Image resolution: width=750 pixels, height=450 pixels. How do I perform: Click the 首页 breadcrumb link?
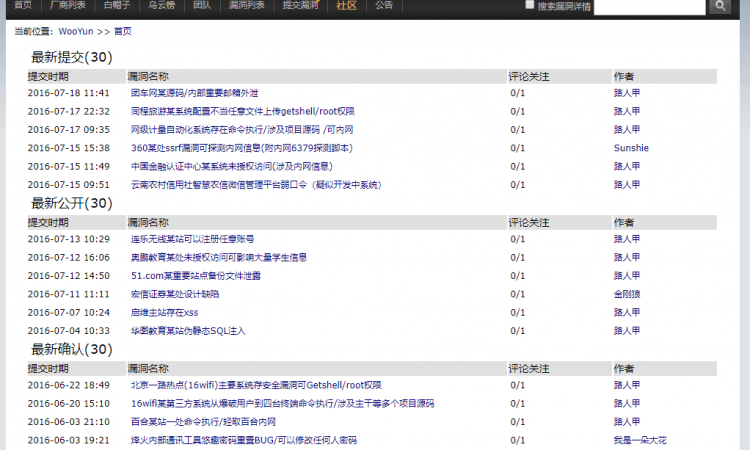[x=122, y=32]
